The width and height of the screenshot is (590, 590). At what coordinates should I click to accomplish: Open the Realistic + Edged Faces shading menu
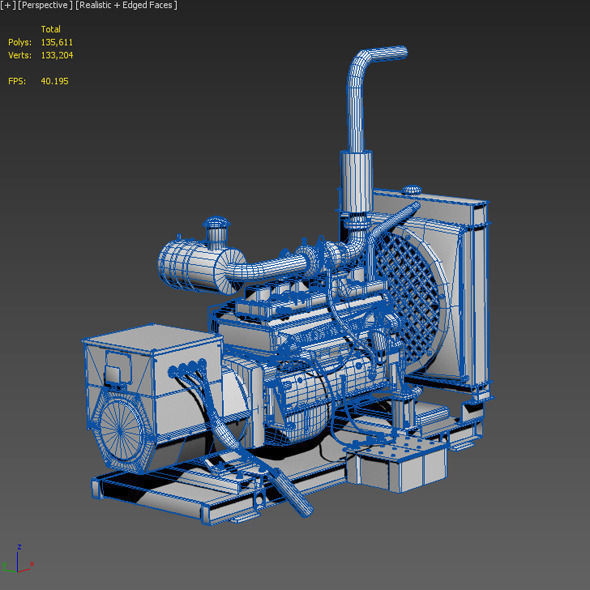point(126,6)
